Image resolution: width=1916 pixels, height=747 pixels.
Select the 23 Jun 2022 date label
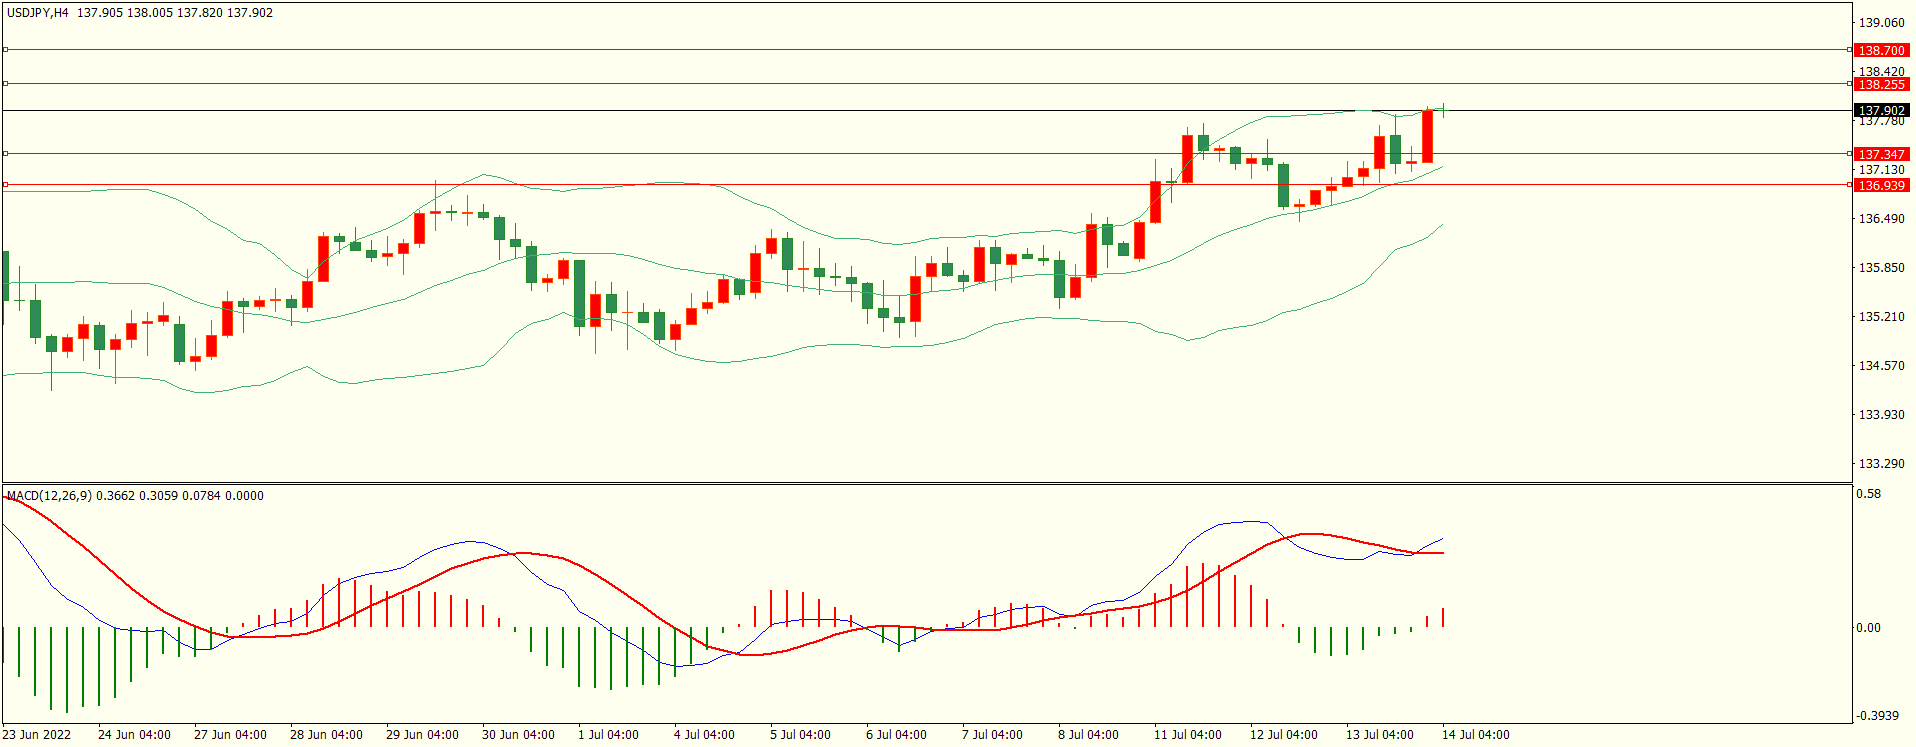point(37,735)
